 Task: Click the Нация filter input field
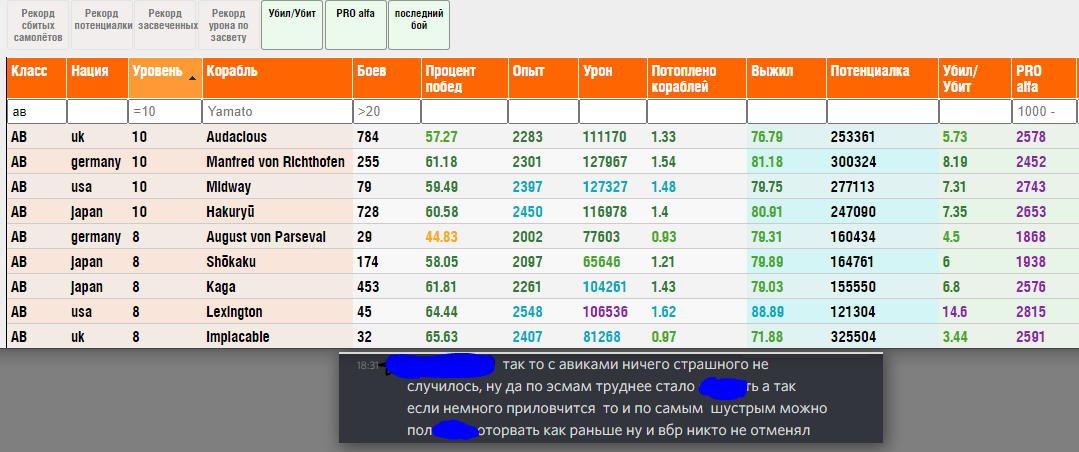(96, 112)
